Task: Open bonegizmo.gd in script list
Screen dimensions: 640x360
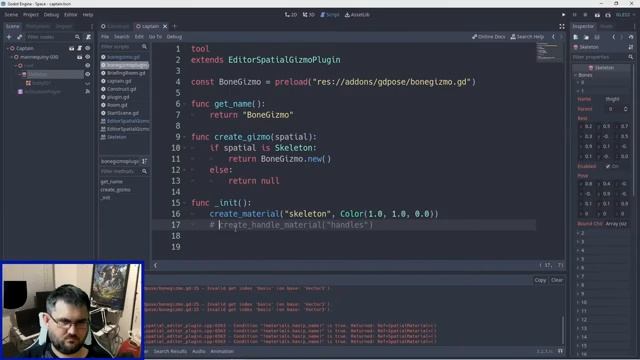Action: 124,57
